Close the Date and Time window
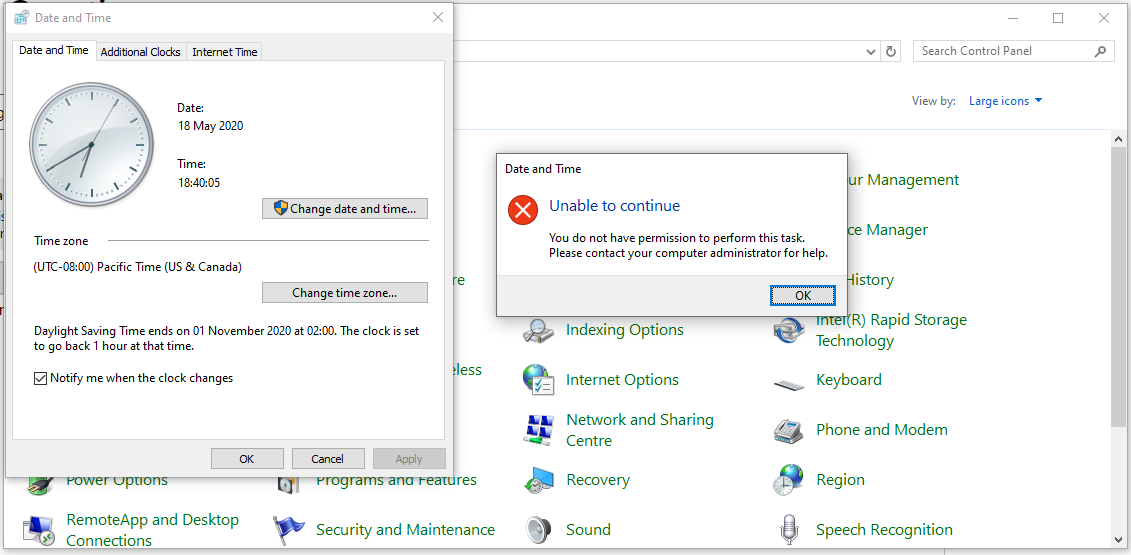This screenshot has width=1131, height=555. tap(438, 17)
